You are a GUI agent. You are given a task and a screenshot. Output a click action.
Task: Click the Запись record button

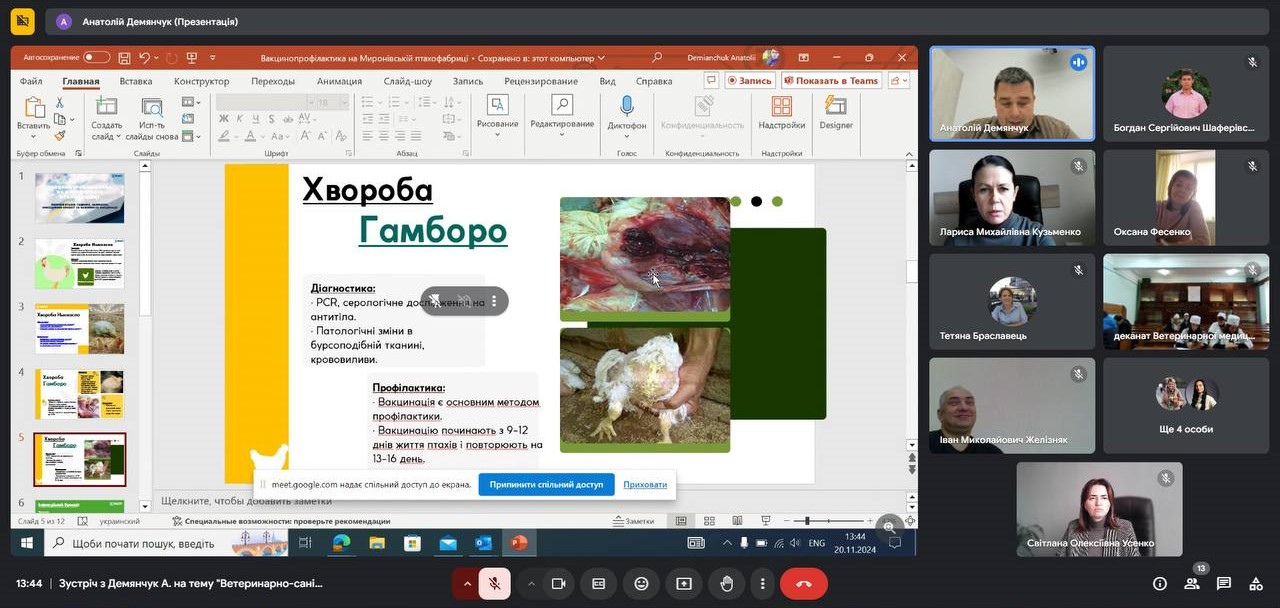click(750, 81)
